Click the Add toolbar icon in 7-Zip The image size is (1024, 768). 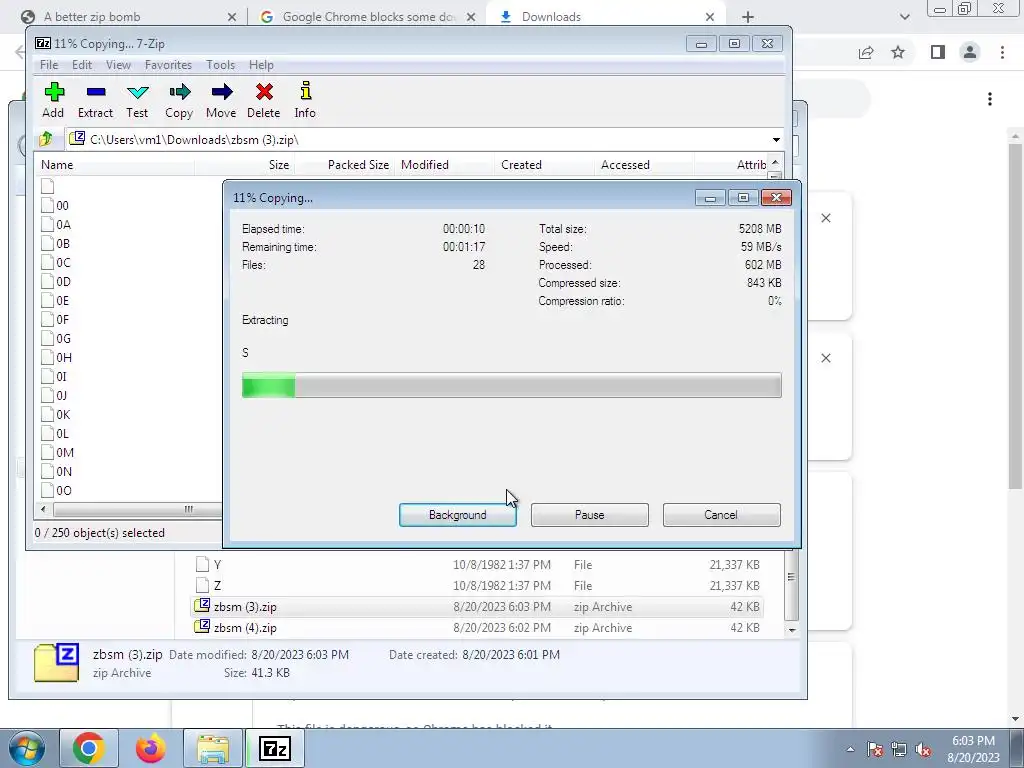54,92
